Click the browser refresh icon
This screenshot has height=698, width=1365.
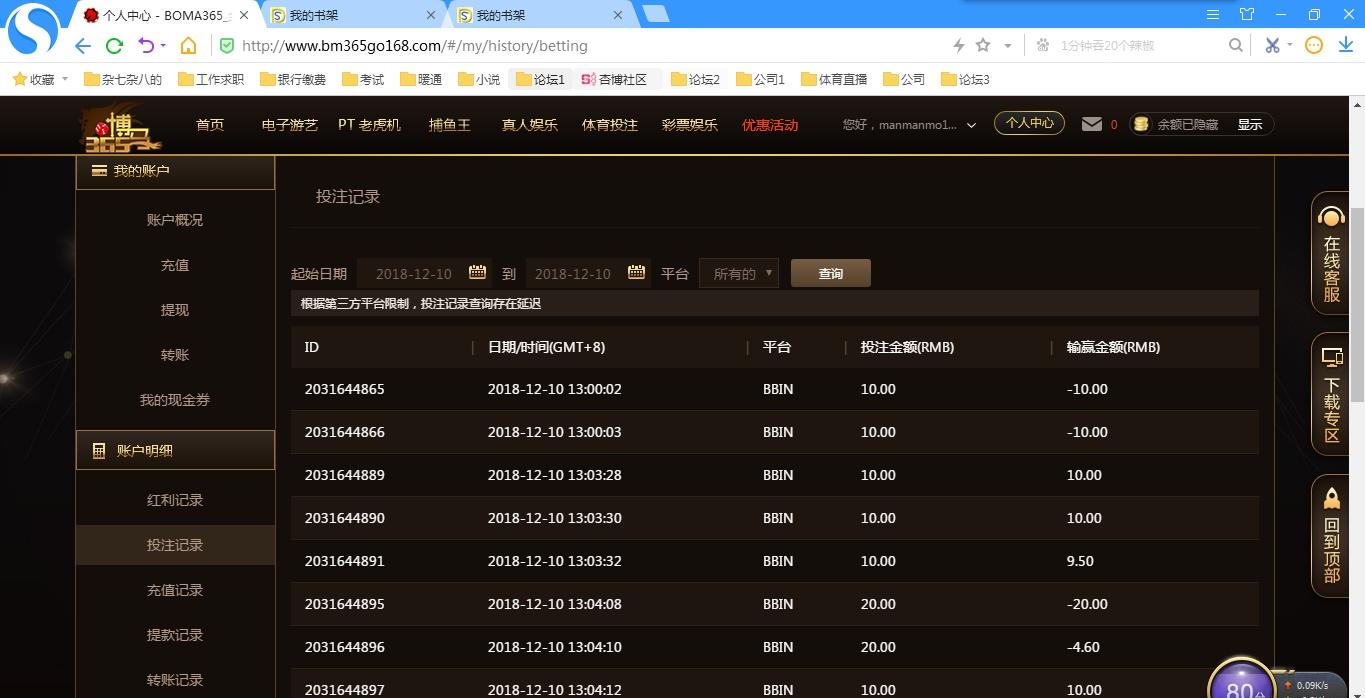(114, 45)
